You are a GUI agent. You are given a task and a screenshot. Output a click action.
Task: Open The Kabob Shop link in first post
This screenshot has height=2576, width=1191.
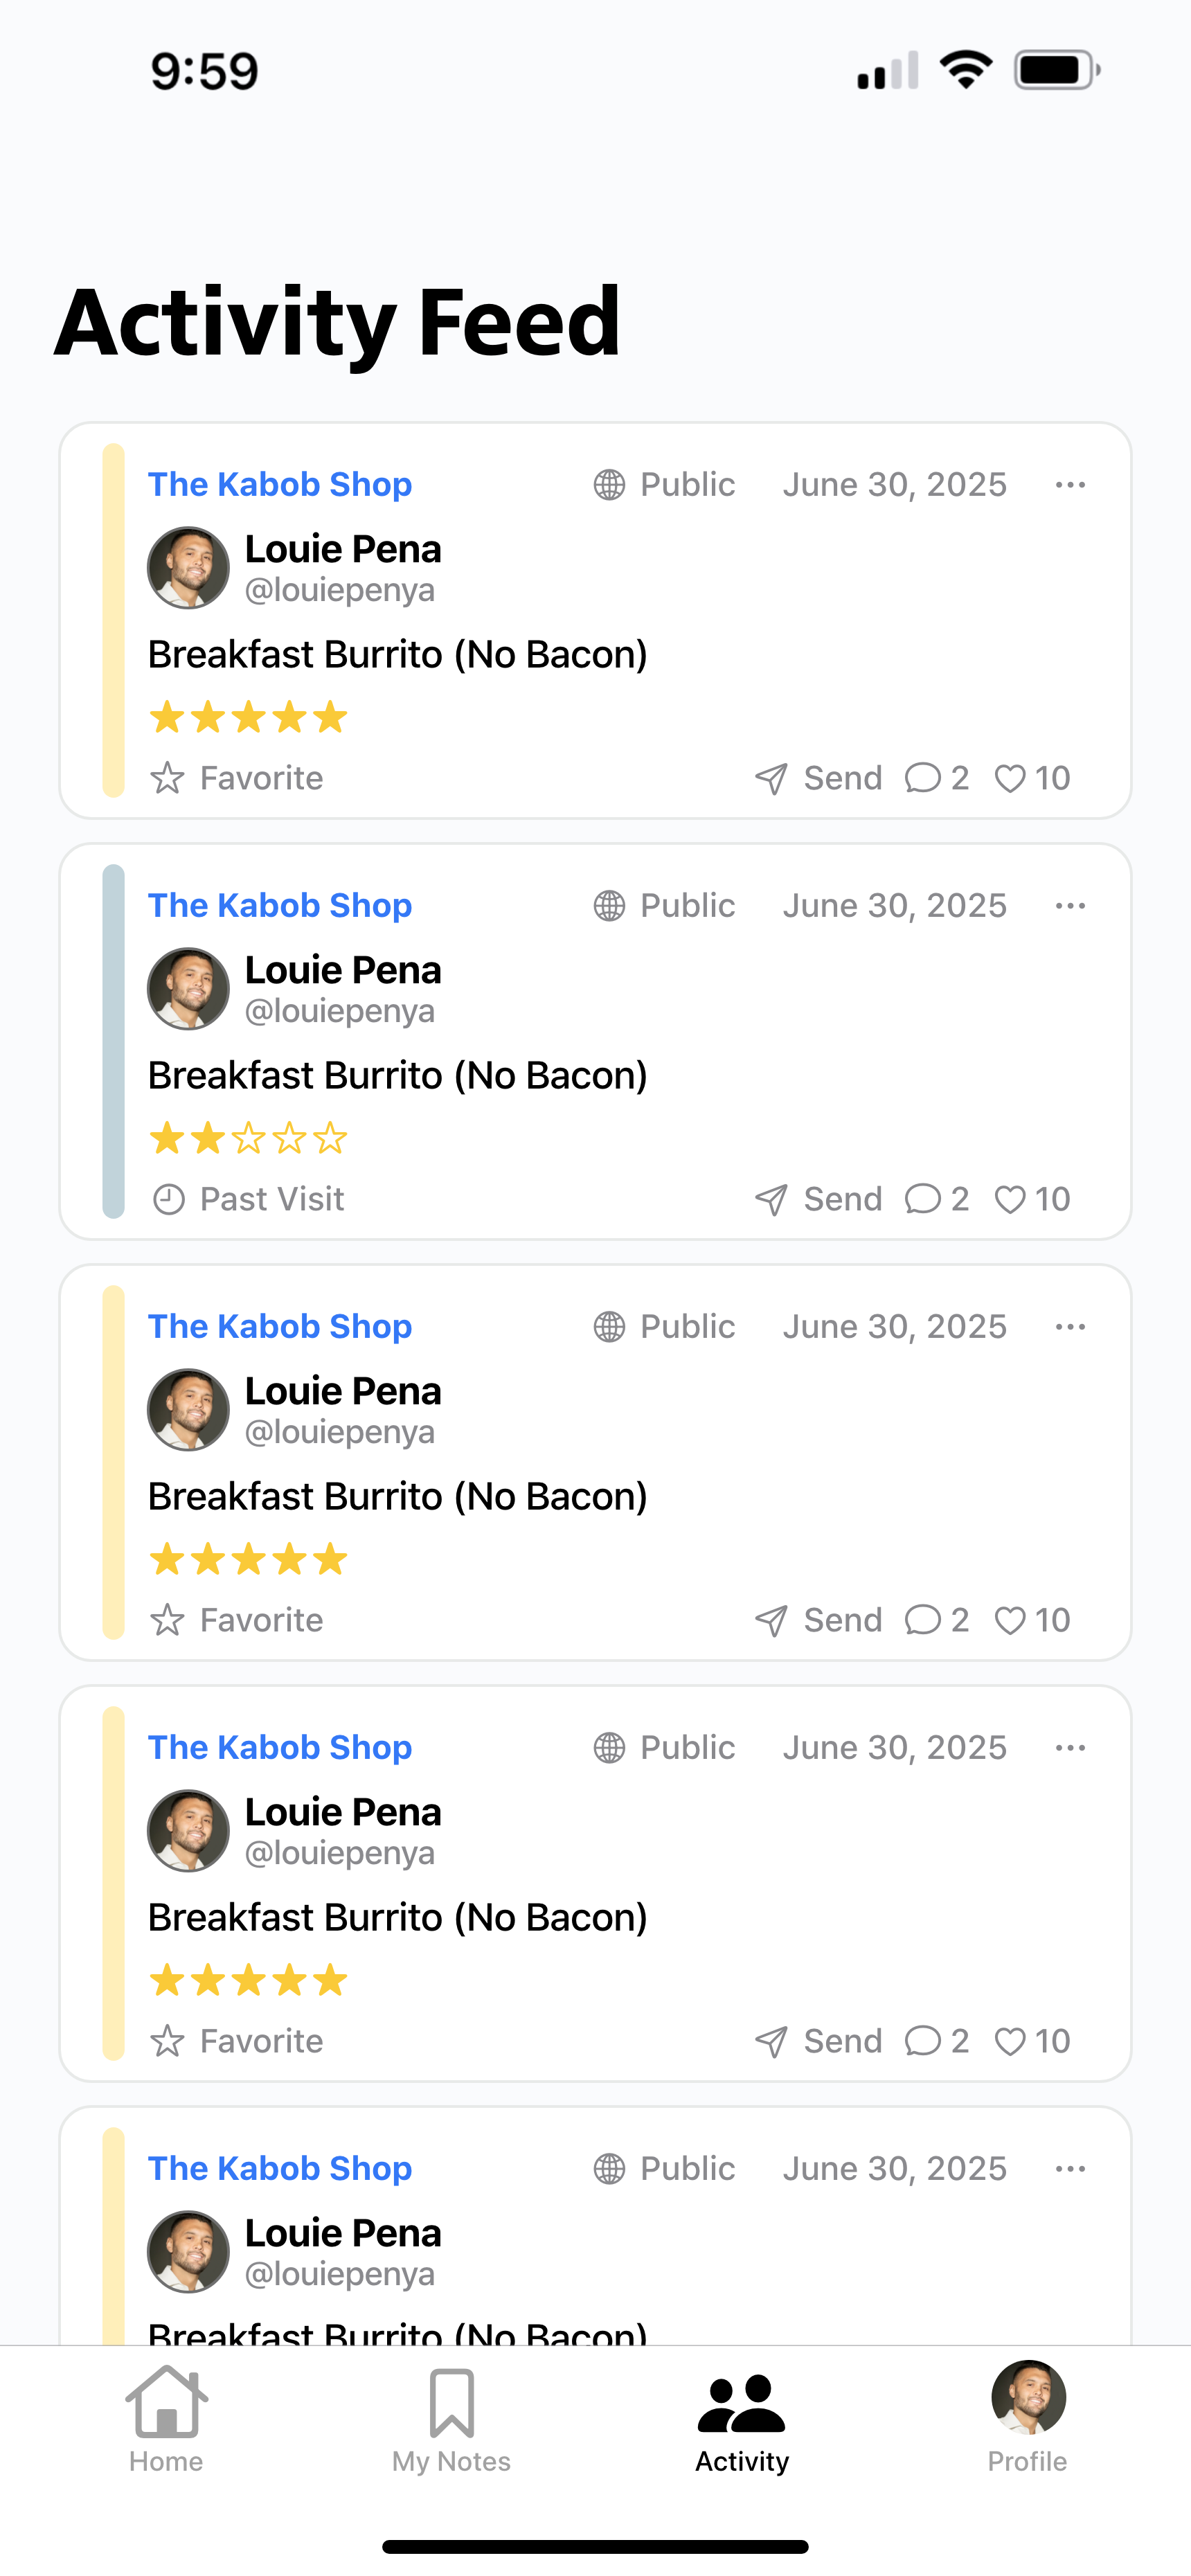pos(280,485)
